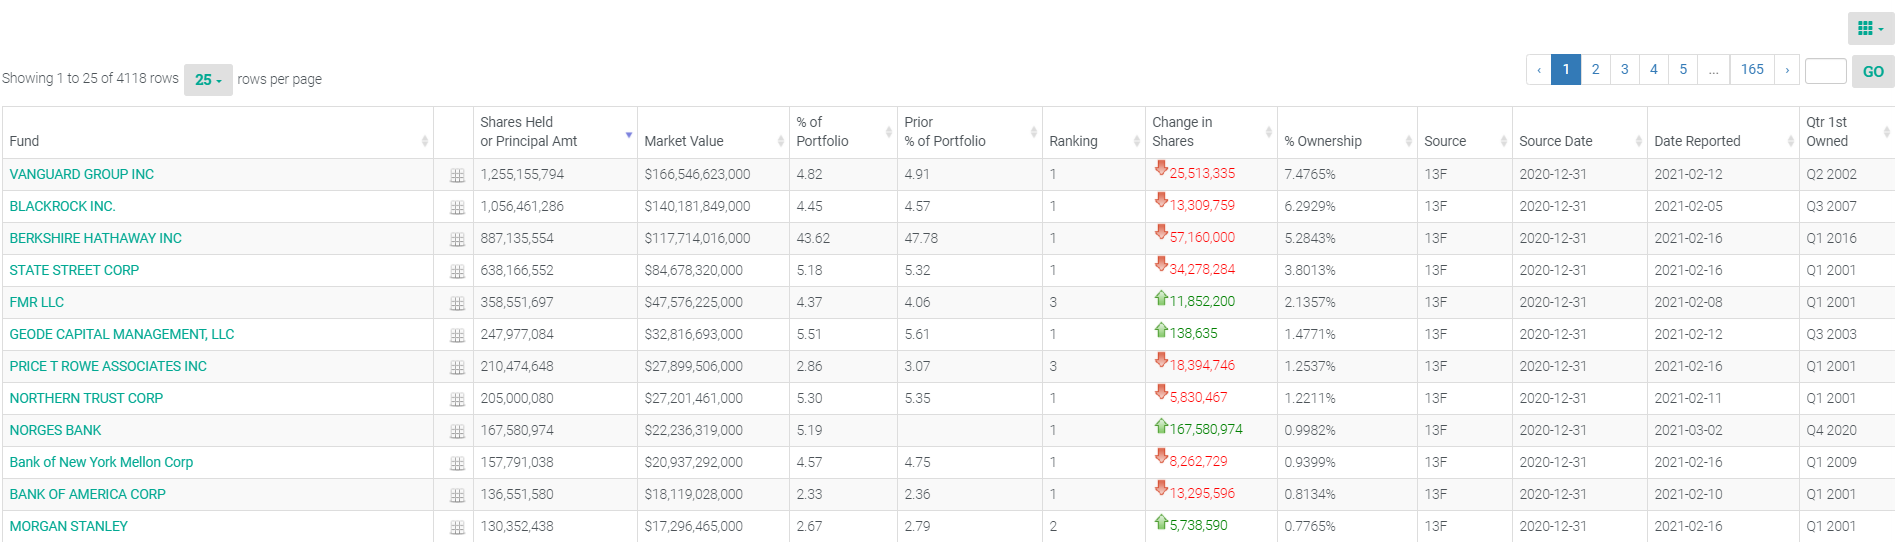Go to previous page arrow
The image size is (1895, 542).
(1539, 70)
